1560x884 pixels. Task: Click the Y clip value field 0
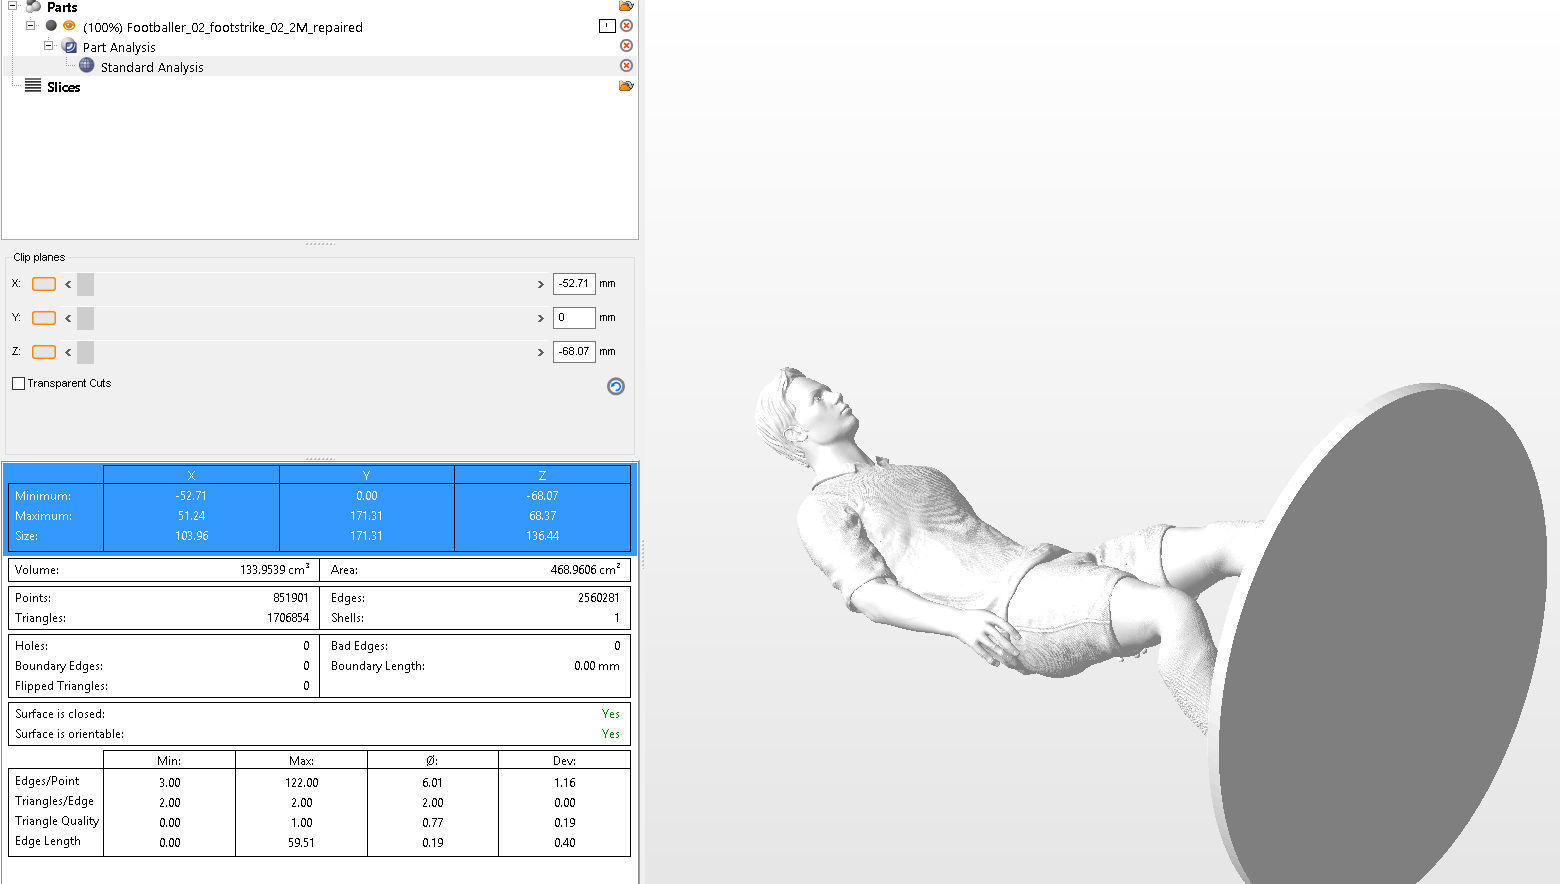(x=574, y=318)
